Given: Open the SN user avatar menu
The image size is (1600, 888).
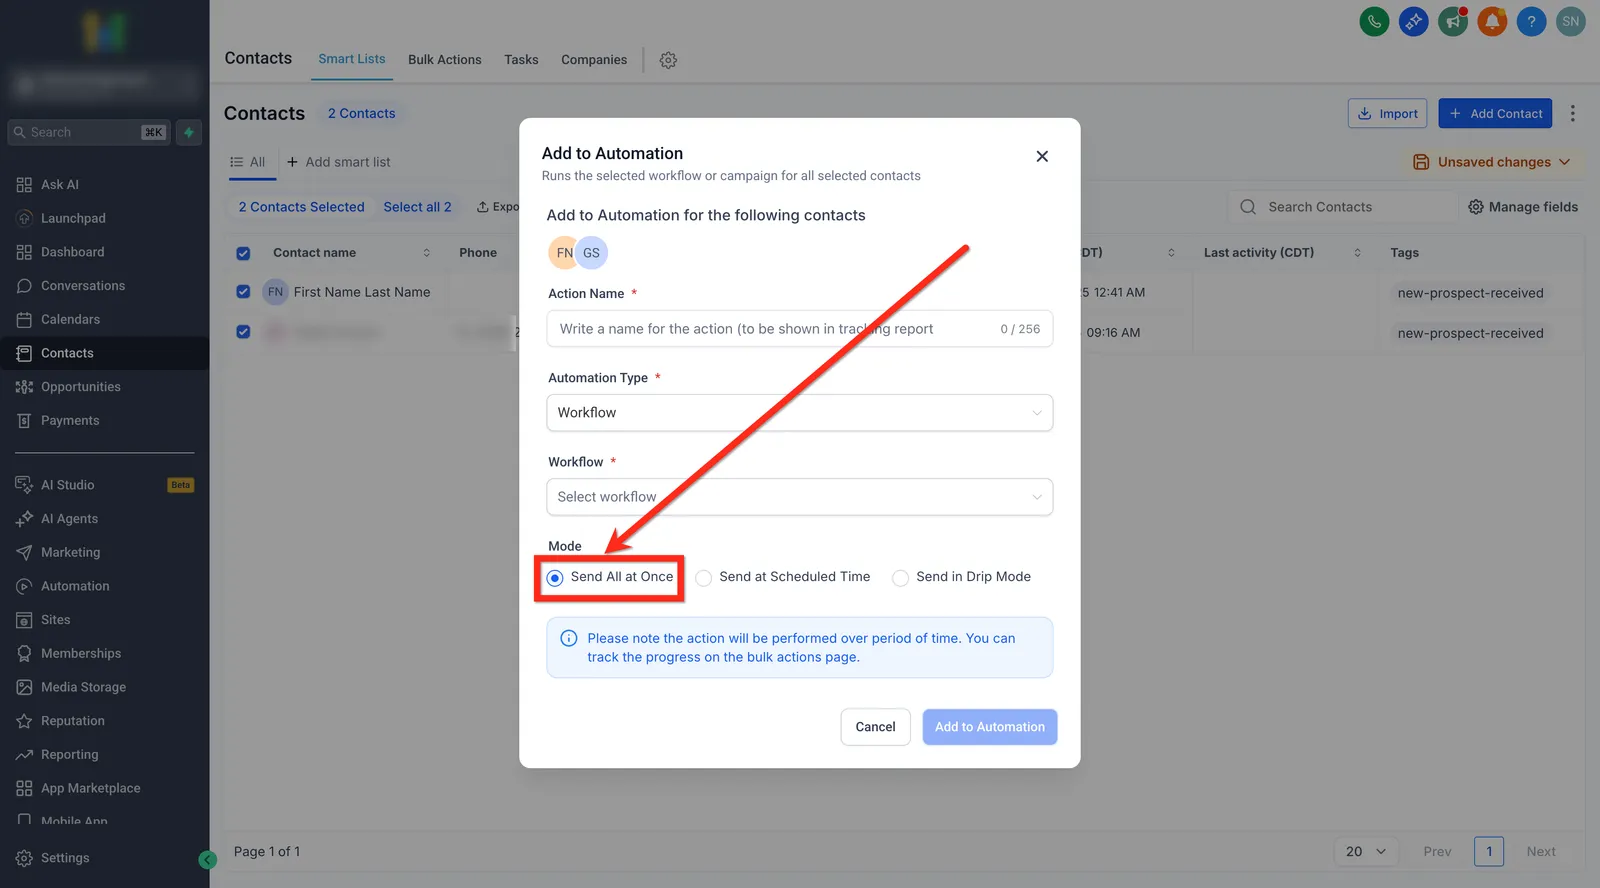Looking at the screenshot, I should pyautogui.click(x=1571, y=21).
